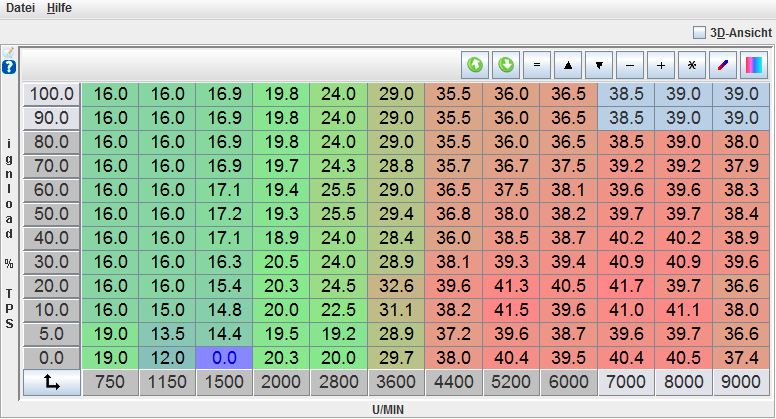Click the asterisk multiply button

click(x=692, y=65)
